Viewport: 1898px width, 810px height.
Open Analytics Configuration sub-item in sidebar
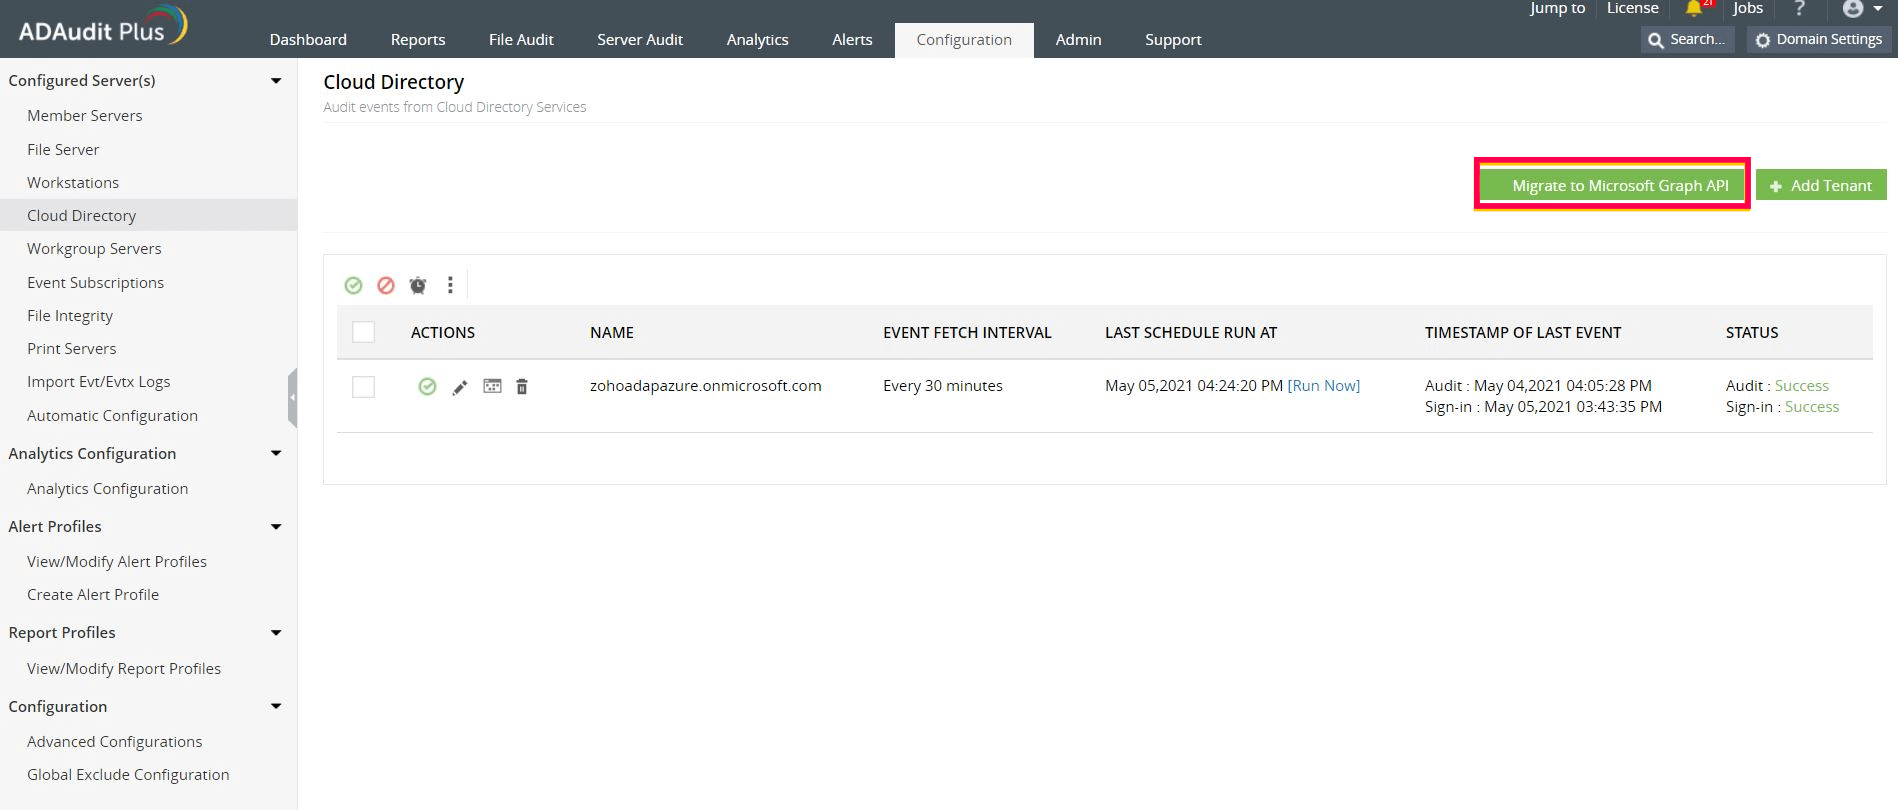tap(107, 489)
